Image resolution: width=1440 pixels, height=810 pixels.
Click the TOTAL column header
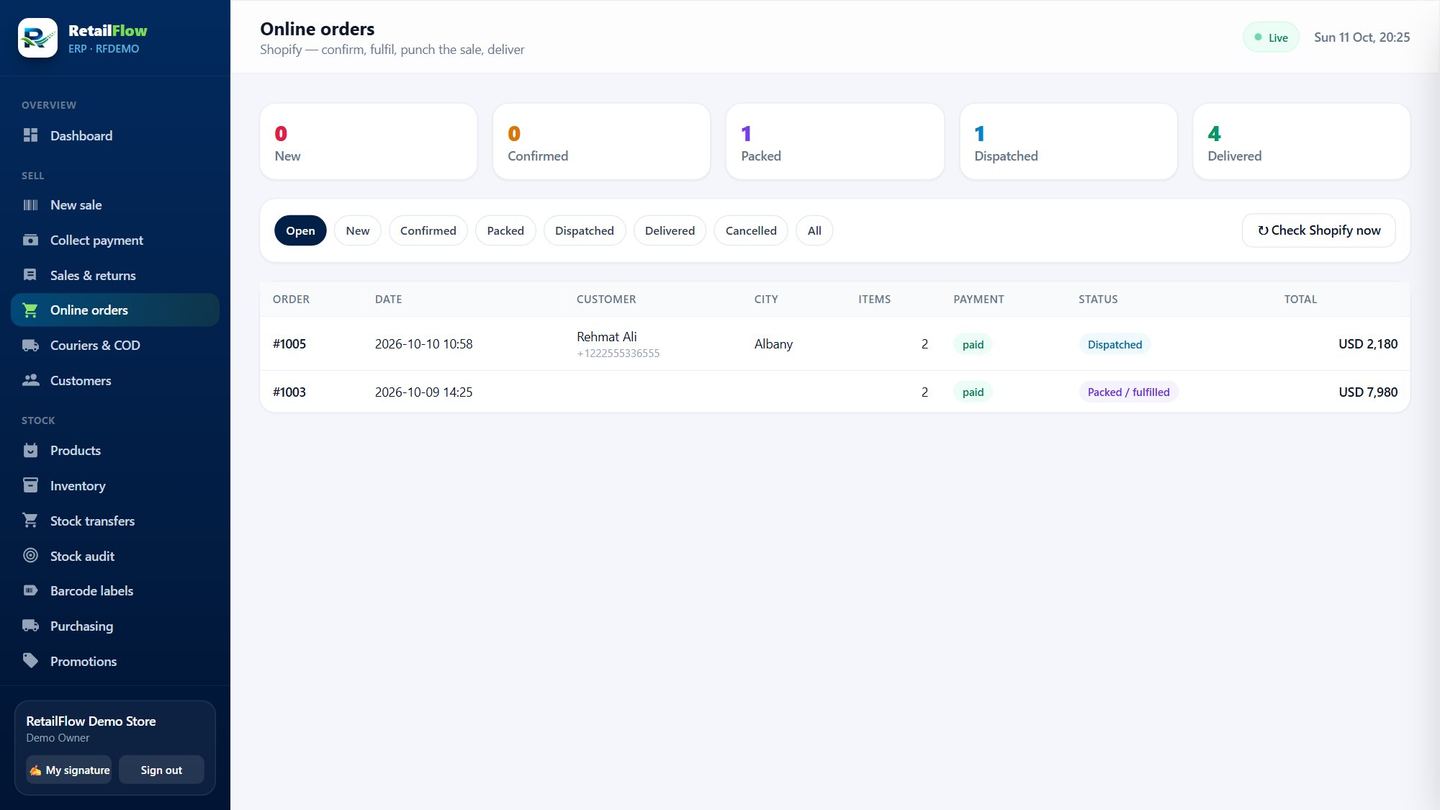coord(1300,299)
